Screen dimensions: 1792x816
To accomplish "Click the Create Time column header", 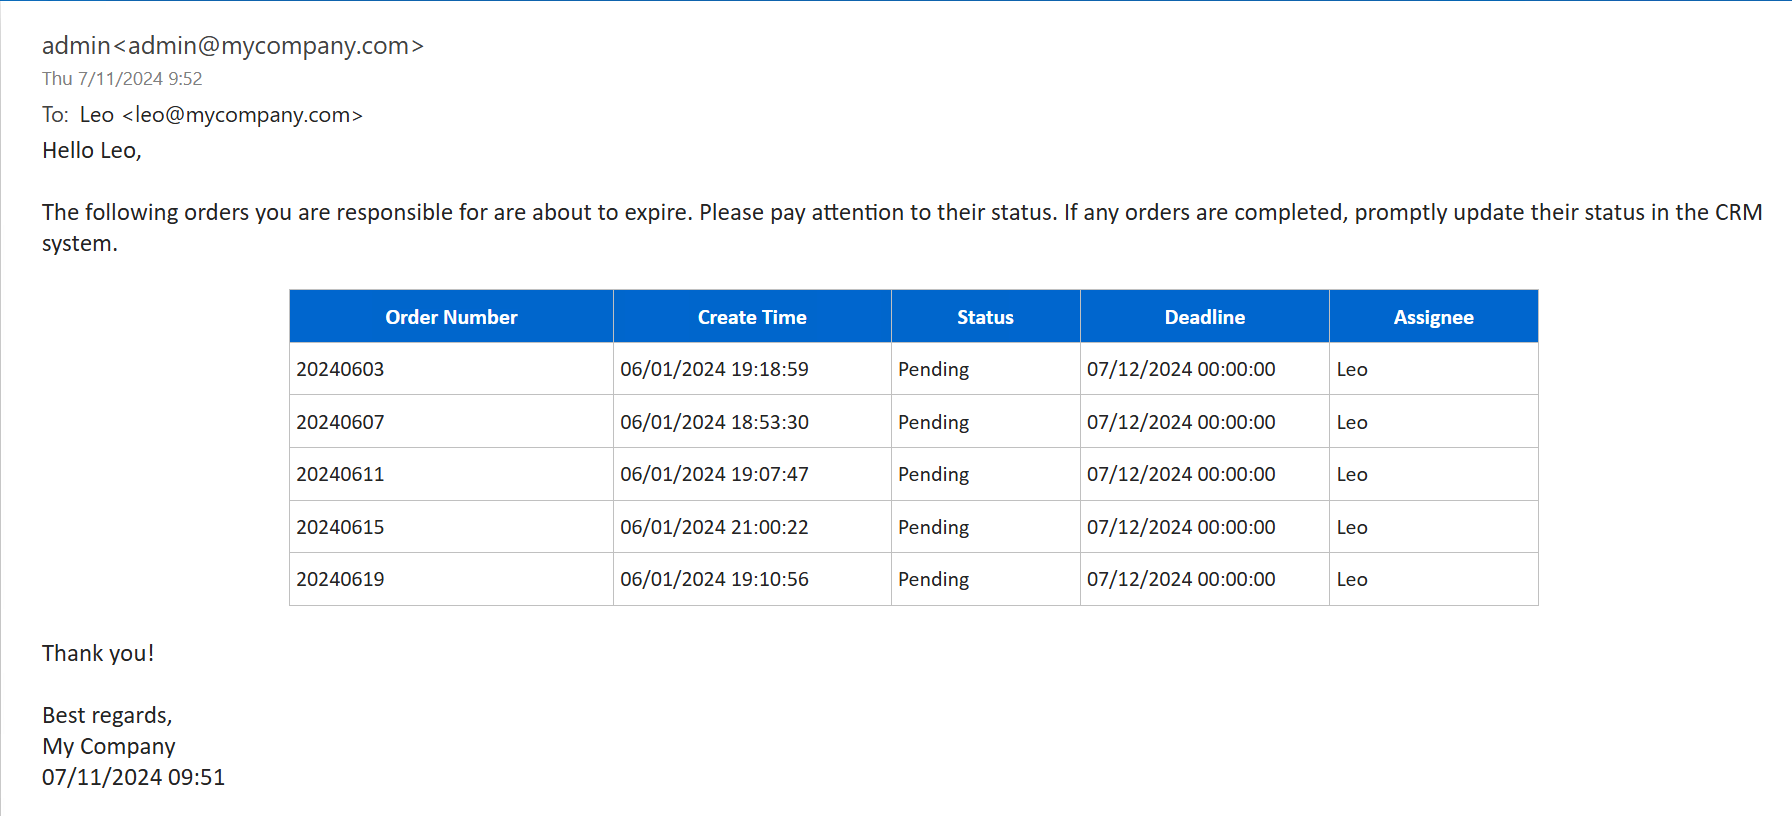I will (752, 317).
